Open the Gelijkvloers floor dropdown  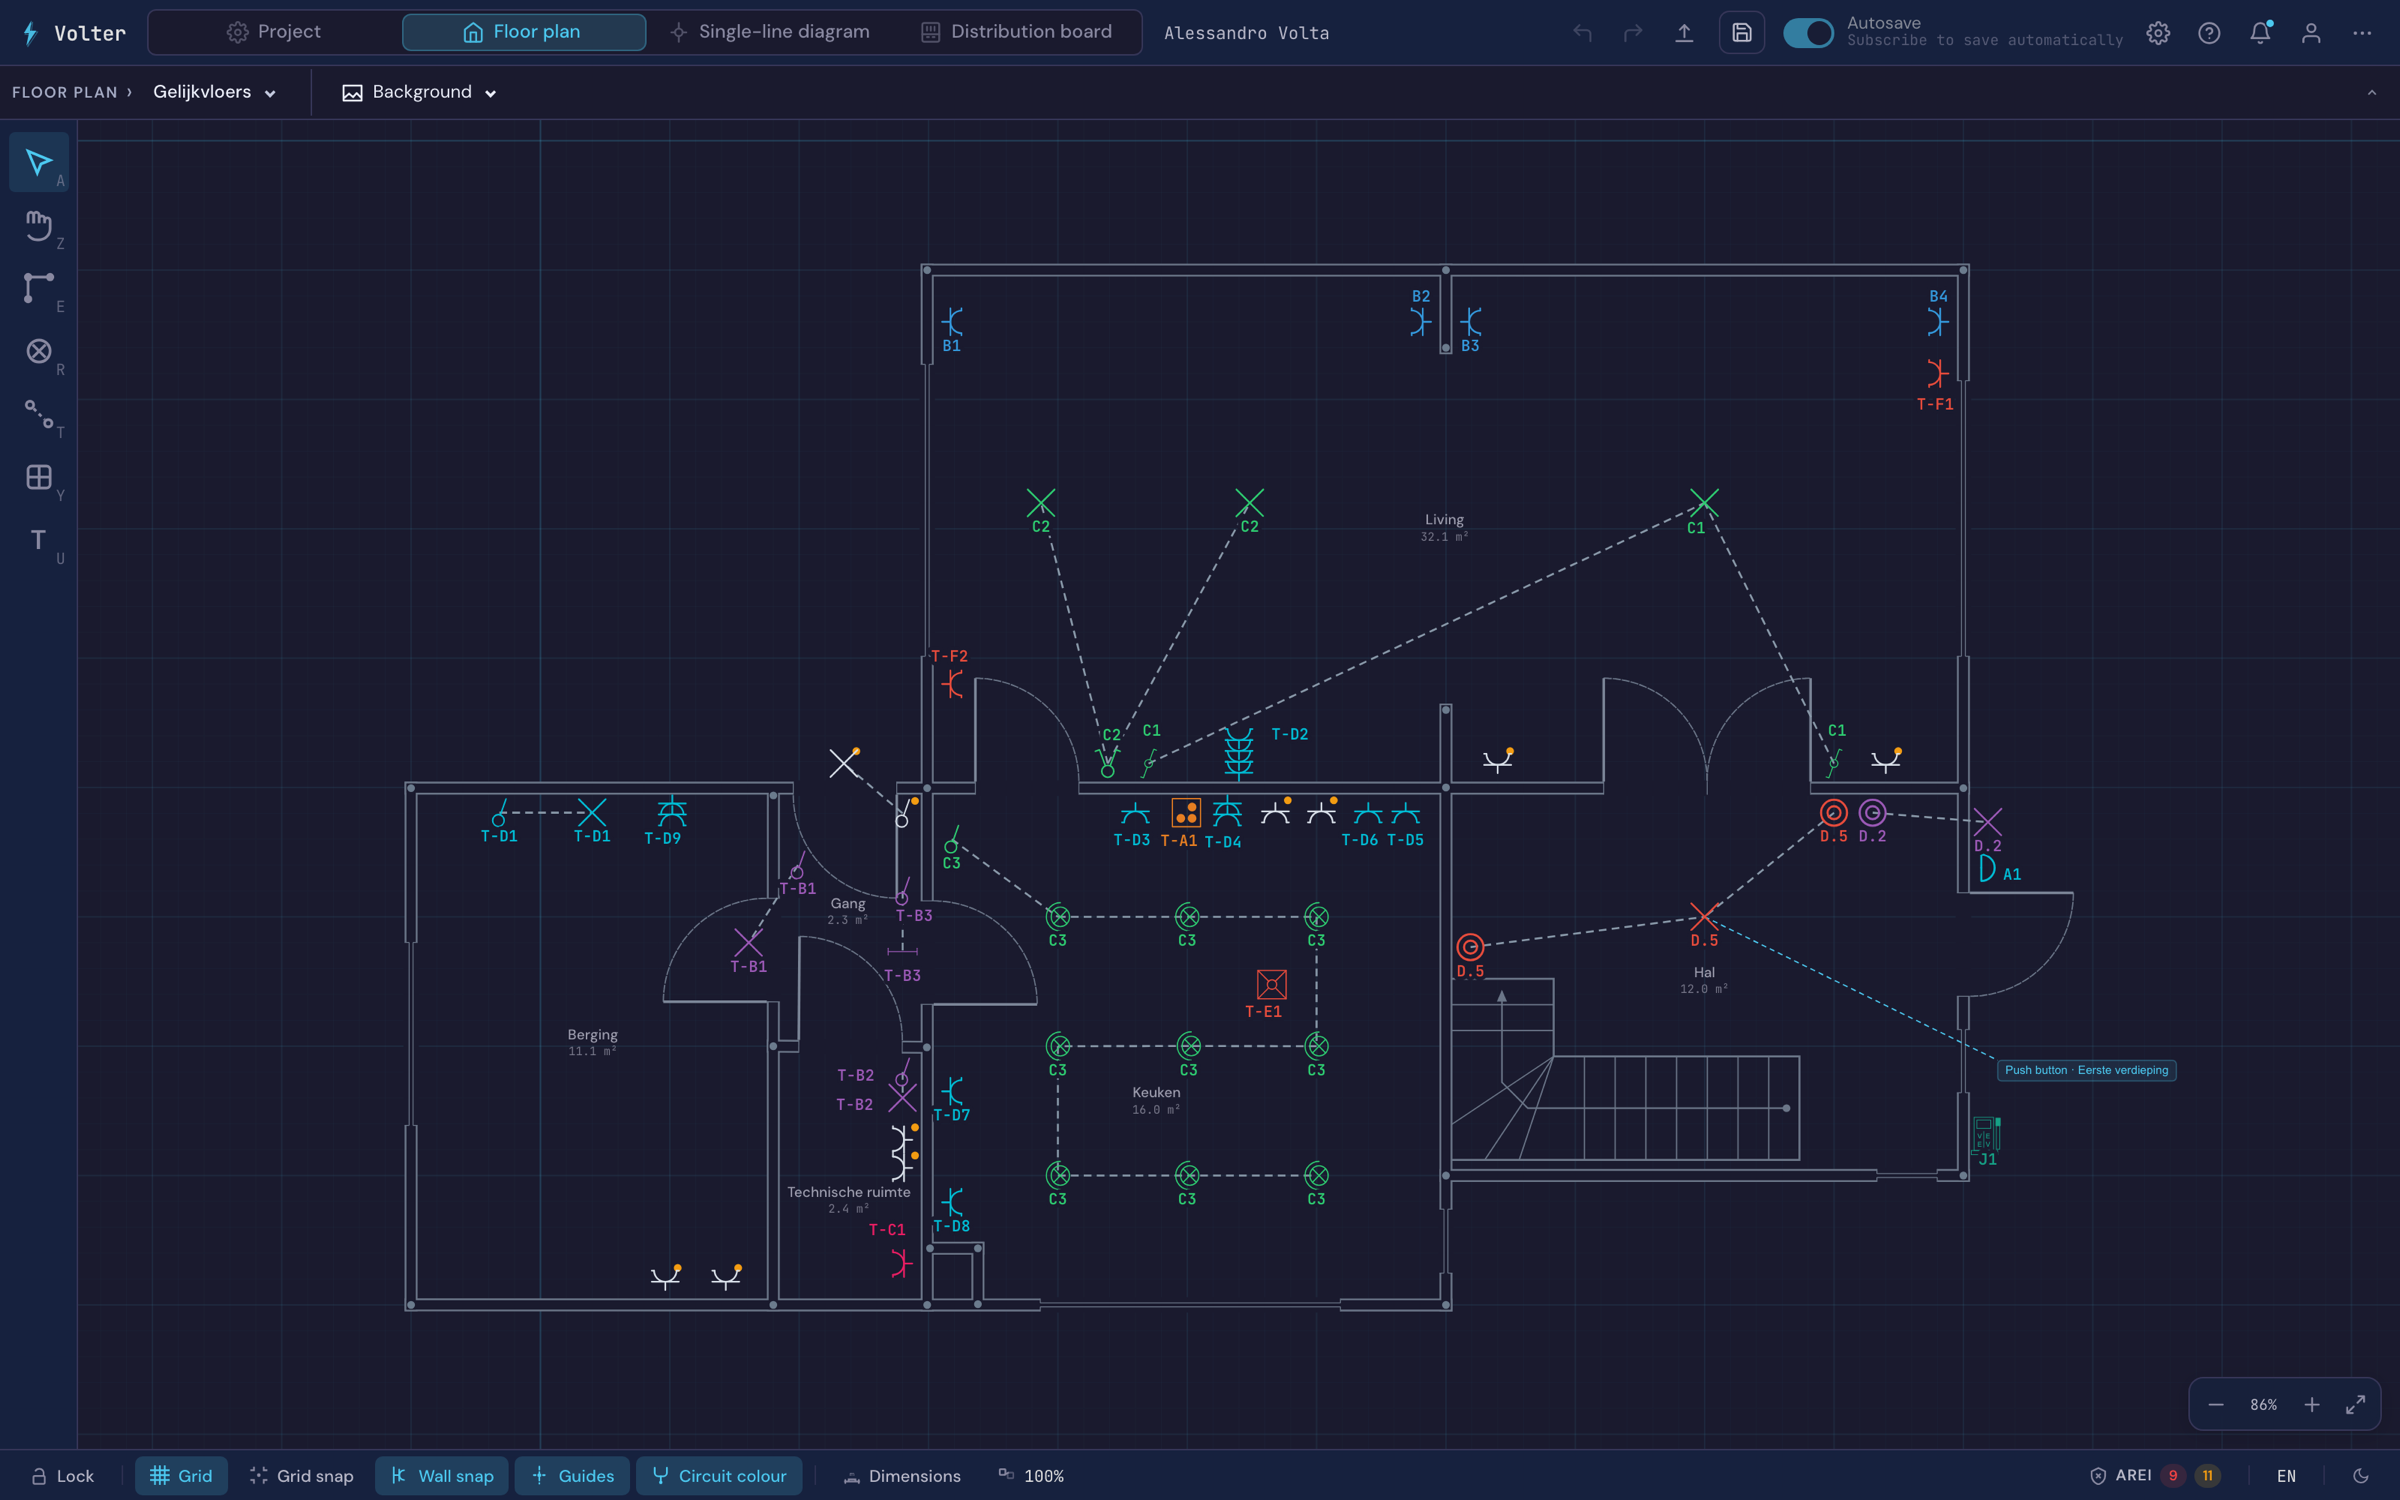pos(214,92)
